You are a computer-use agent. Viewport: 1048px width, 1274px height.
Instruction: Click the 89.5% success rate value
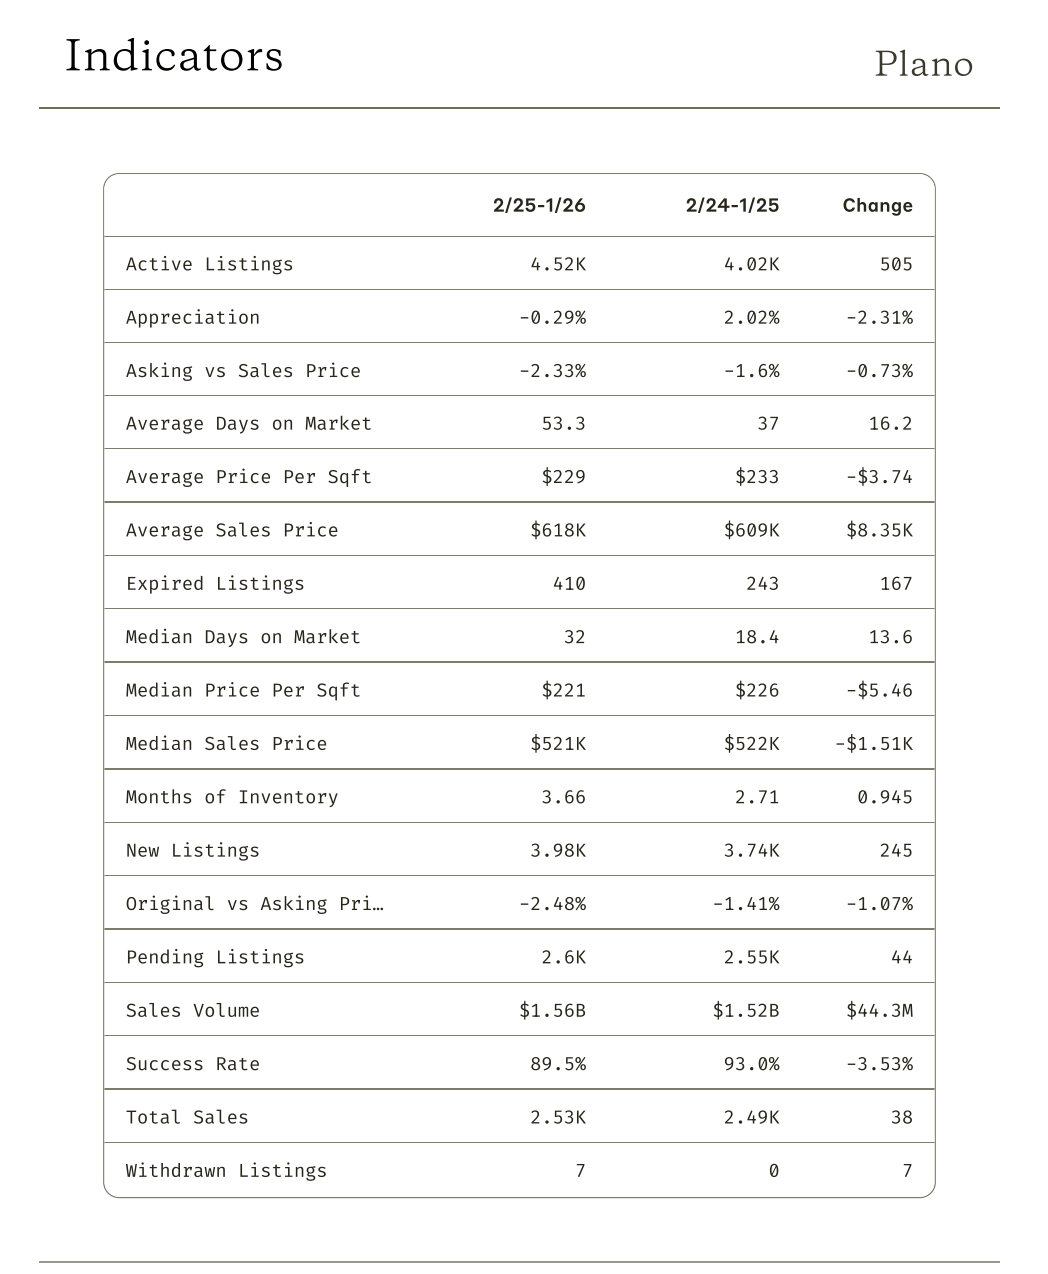[558, 1064]
